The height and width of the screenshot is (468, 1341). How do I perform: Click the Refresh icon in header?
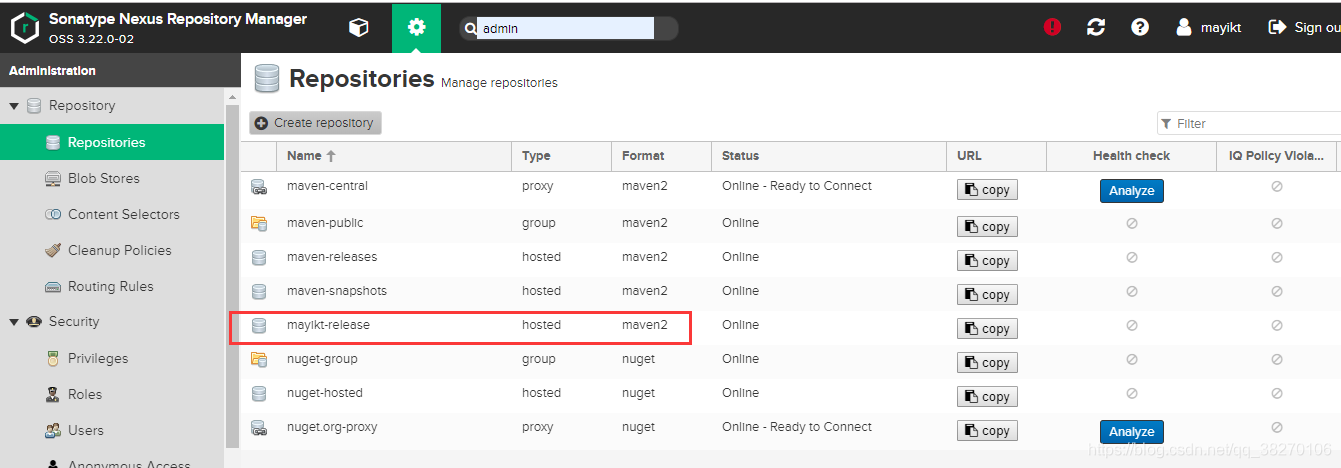click(x=1096, y=28)
